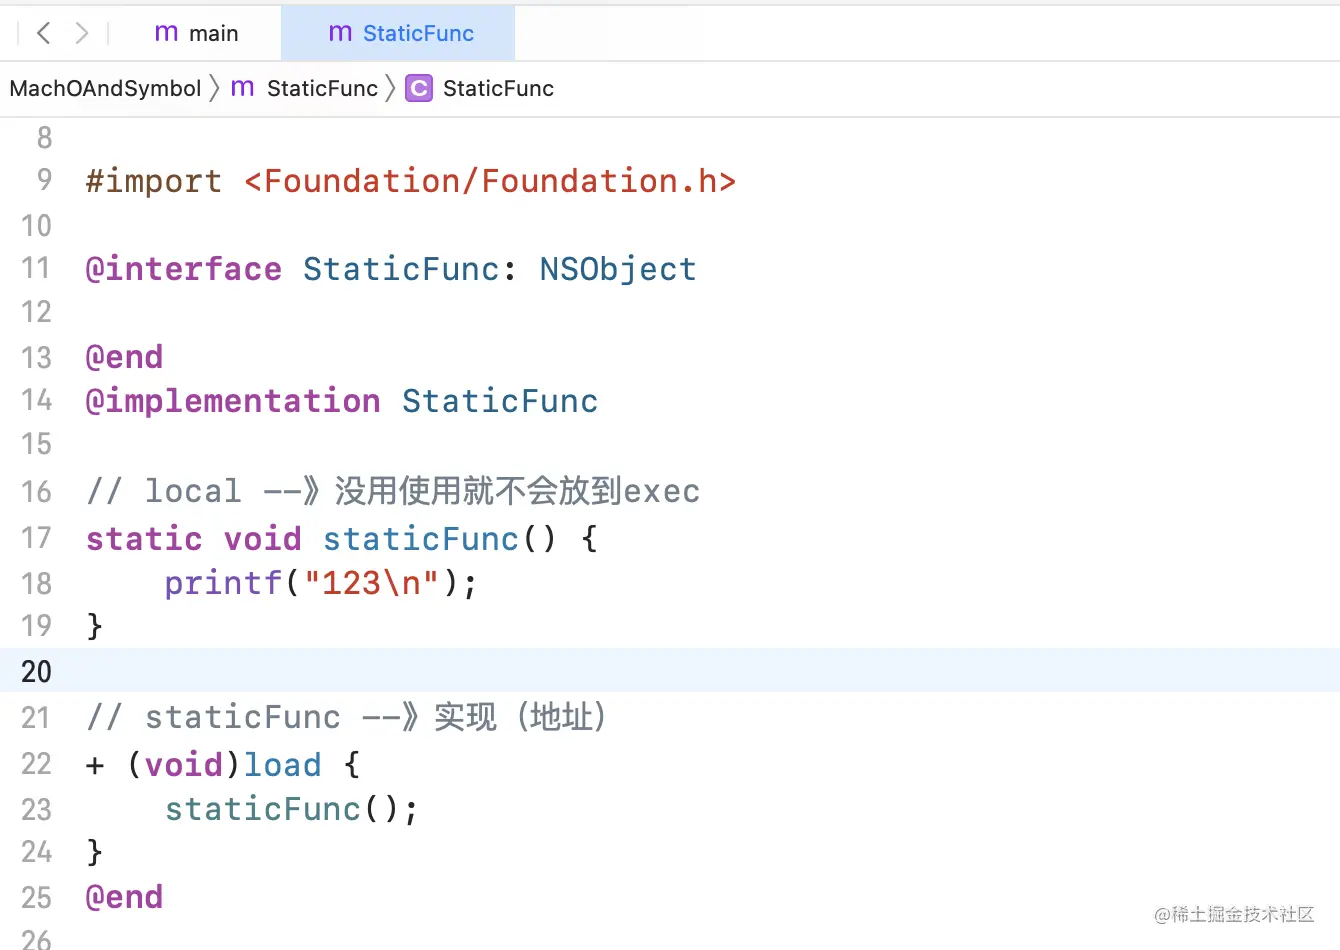Click line number 20 in the gutter
The image size is (1340, 950).
(x=36, y=671)
